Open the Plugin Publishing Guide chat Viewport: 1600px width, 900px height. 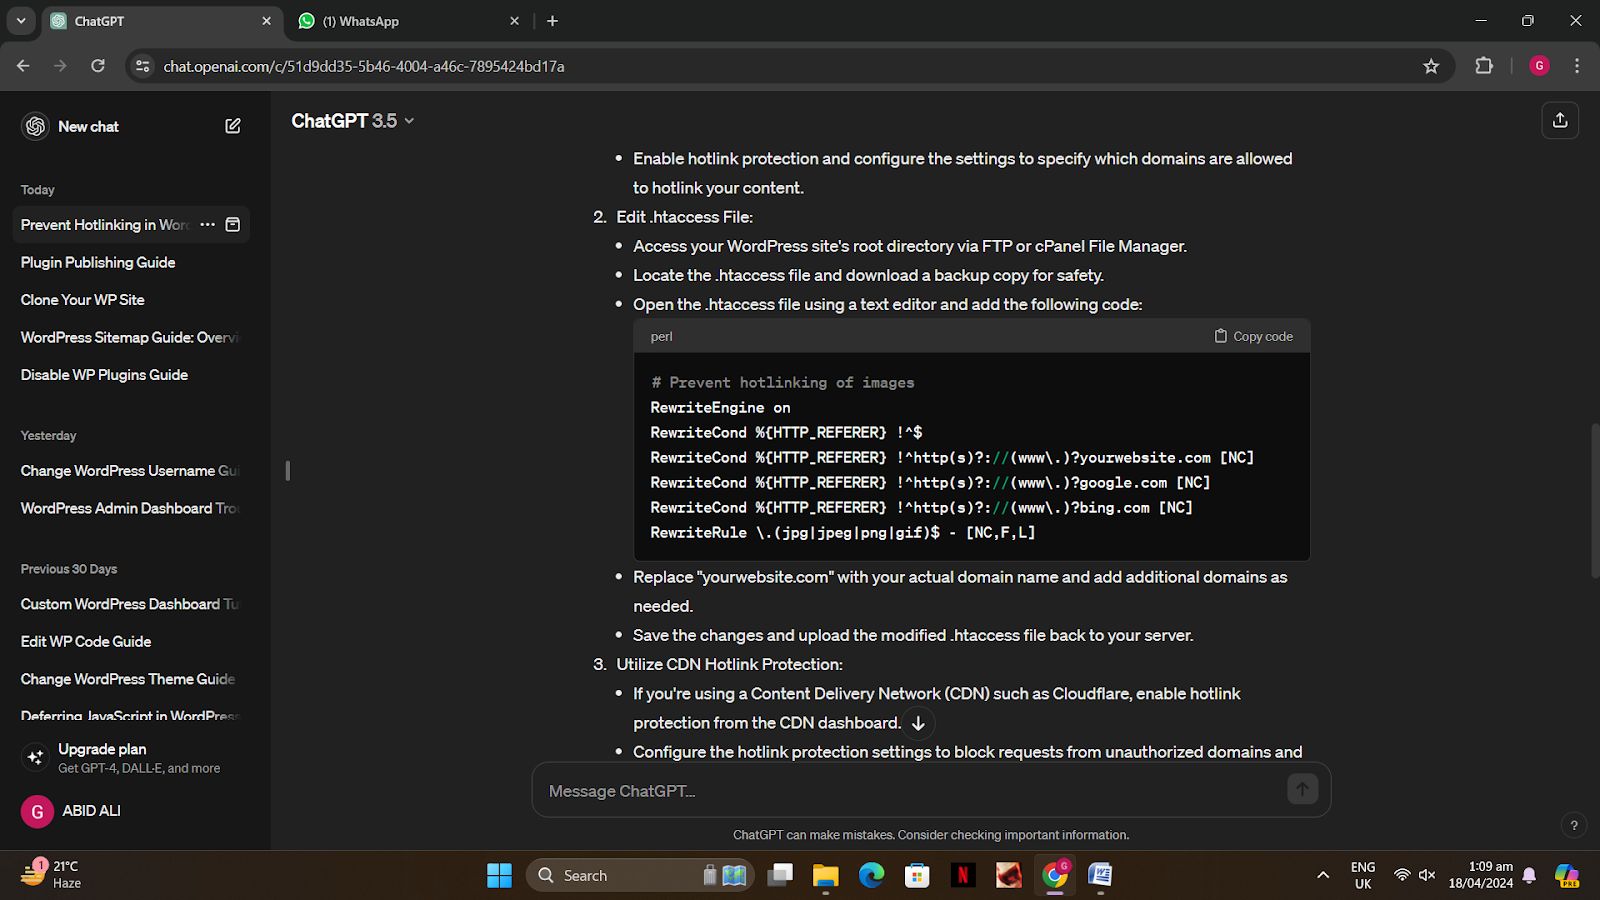click(x=98, y=262)
